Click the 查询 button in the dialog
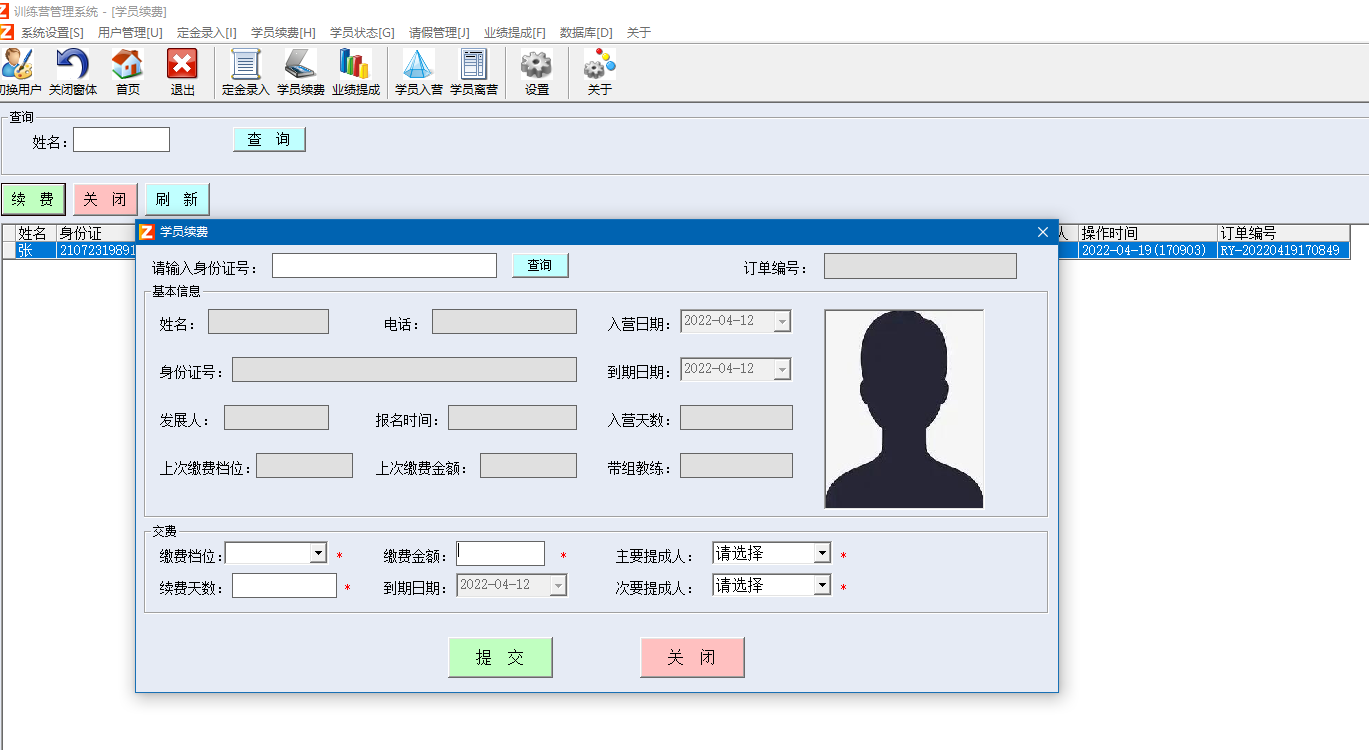1369x750 pixels. tap(540, 265)
